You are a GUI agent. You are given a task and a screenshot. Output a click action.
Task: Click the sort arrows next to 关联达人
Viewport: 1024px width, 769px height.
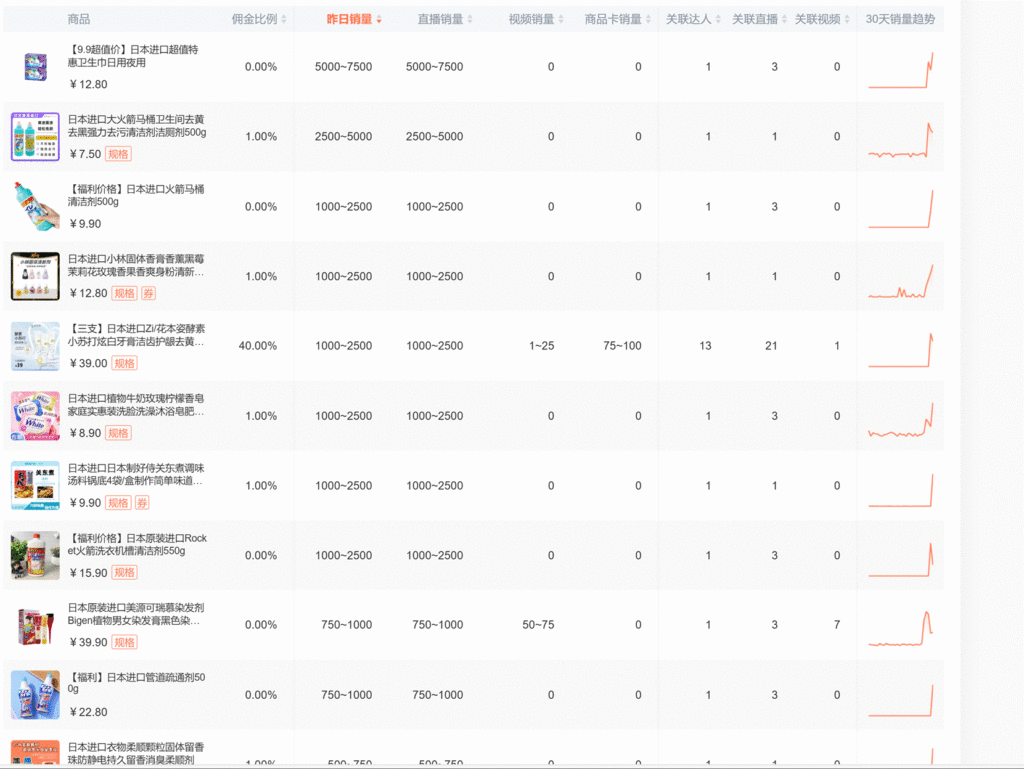point(718,20)
